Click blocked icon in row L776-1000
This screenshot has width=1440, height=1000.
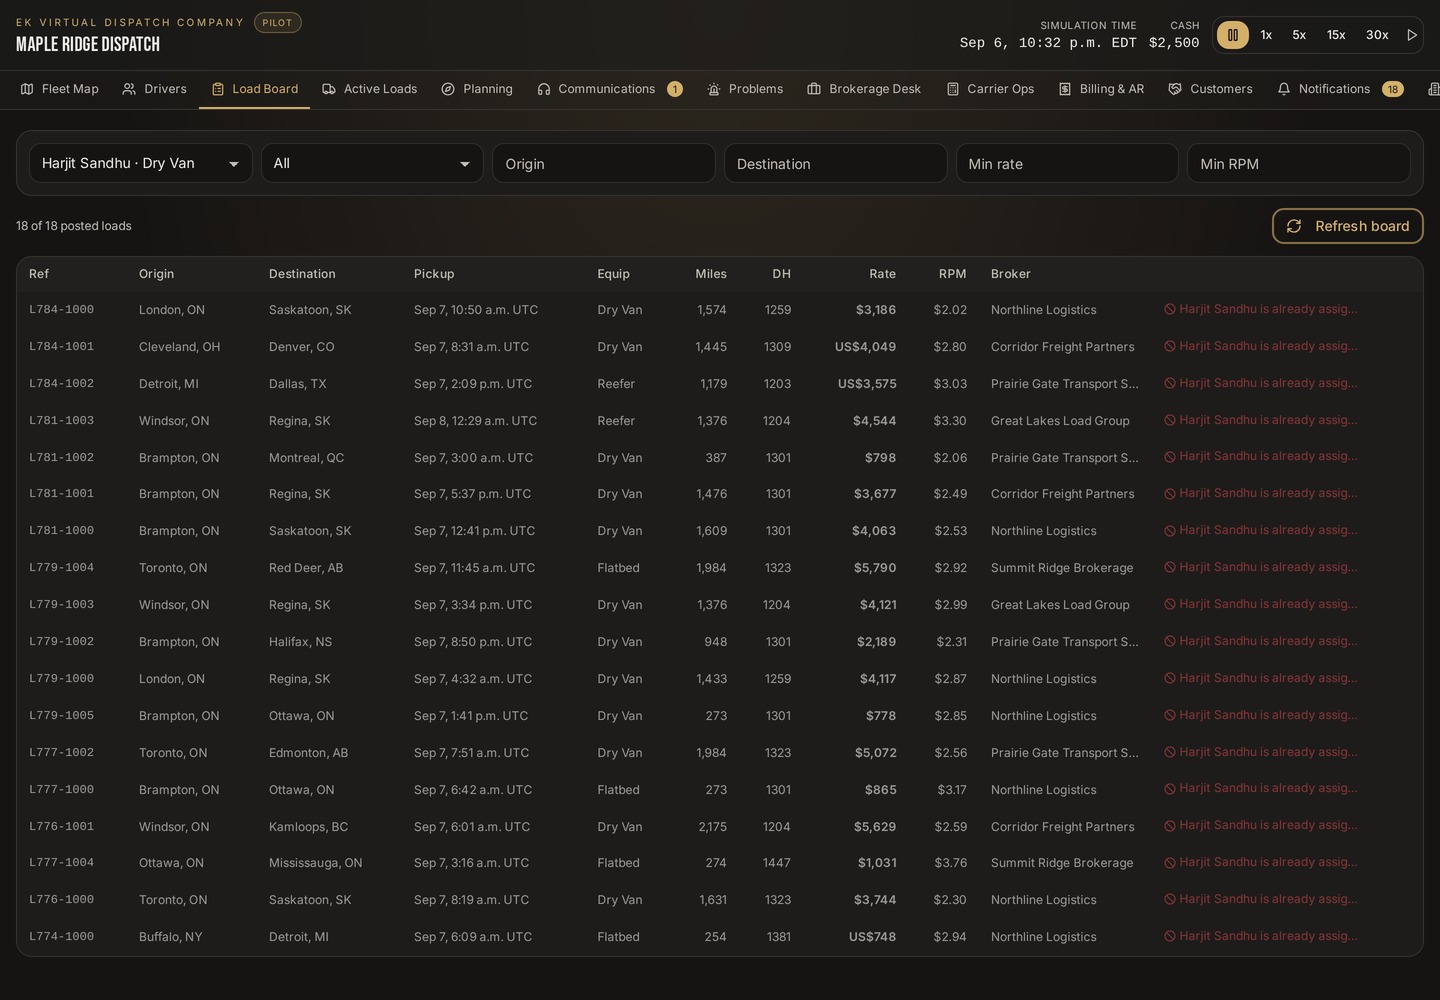(x=1170, y=900)
